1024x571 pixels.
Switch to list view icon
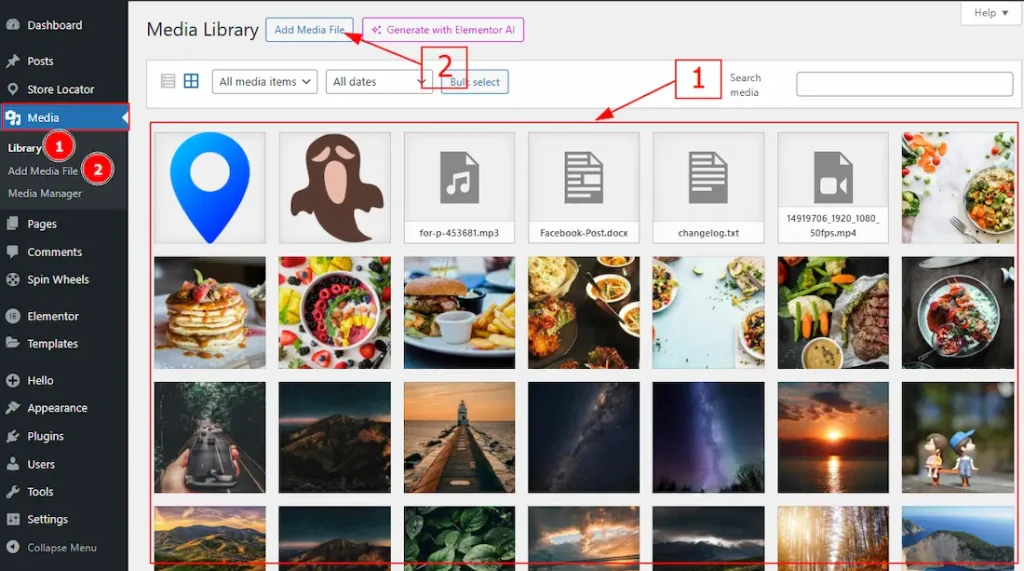coord(168,81)
